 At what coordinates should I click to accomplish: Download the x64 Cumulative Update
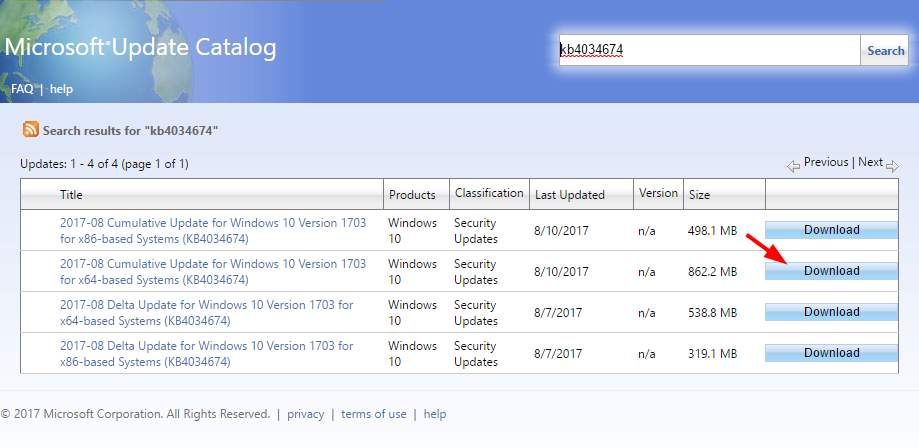pos(831,271)
